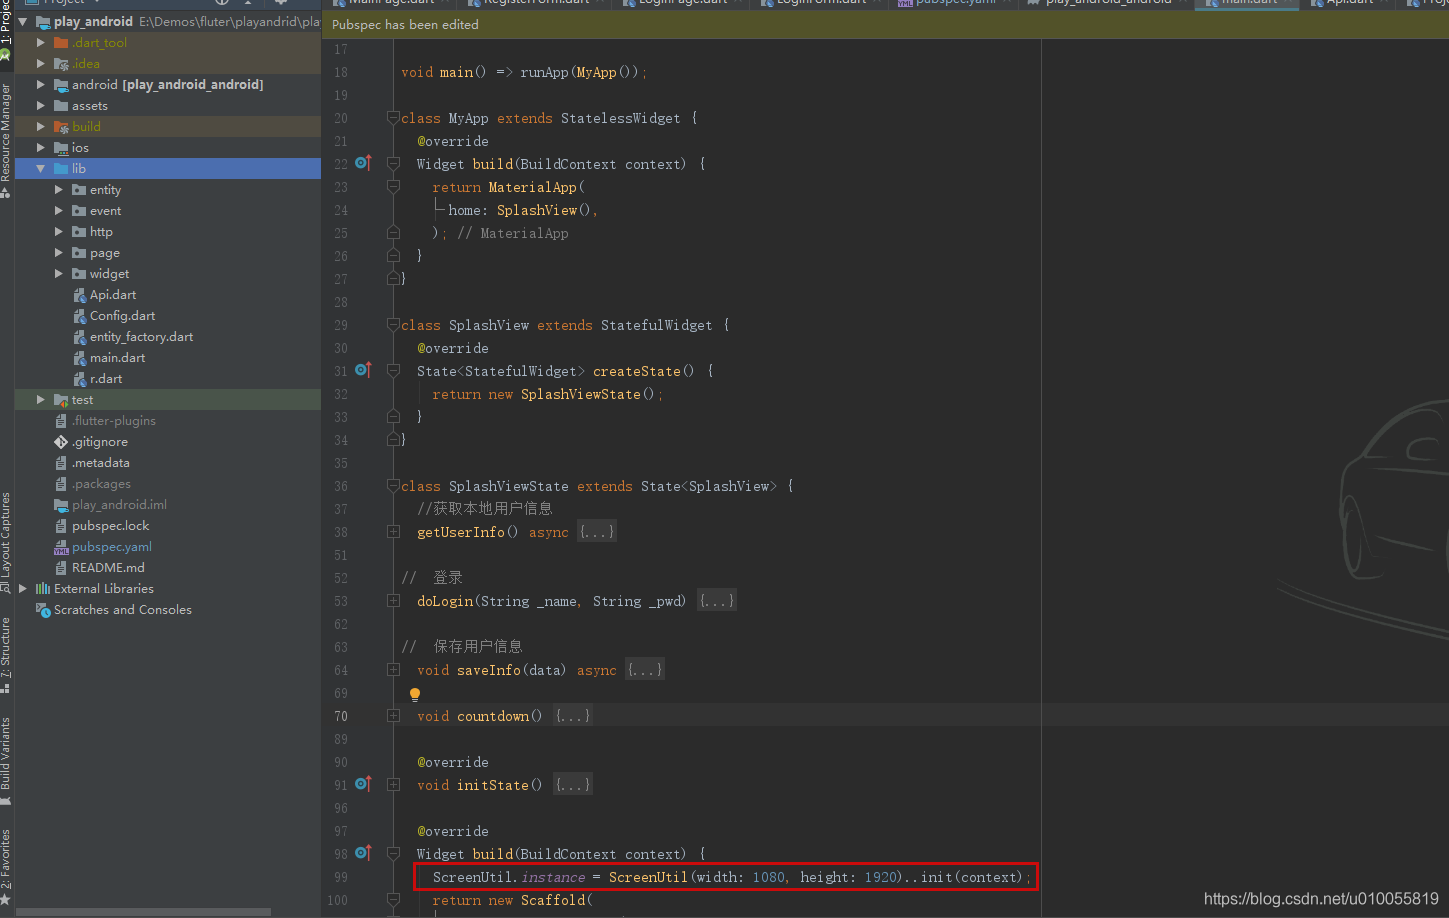Click SplashViewState() on code line 32
This screenshot has height=918, width=1449.
coord(588,394)
